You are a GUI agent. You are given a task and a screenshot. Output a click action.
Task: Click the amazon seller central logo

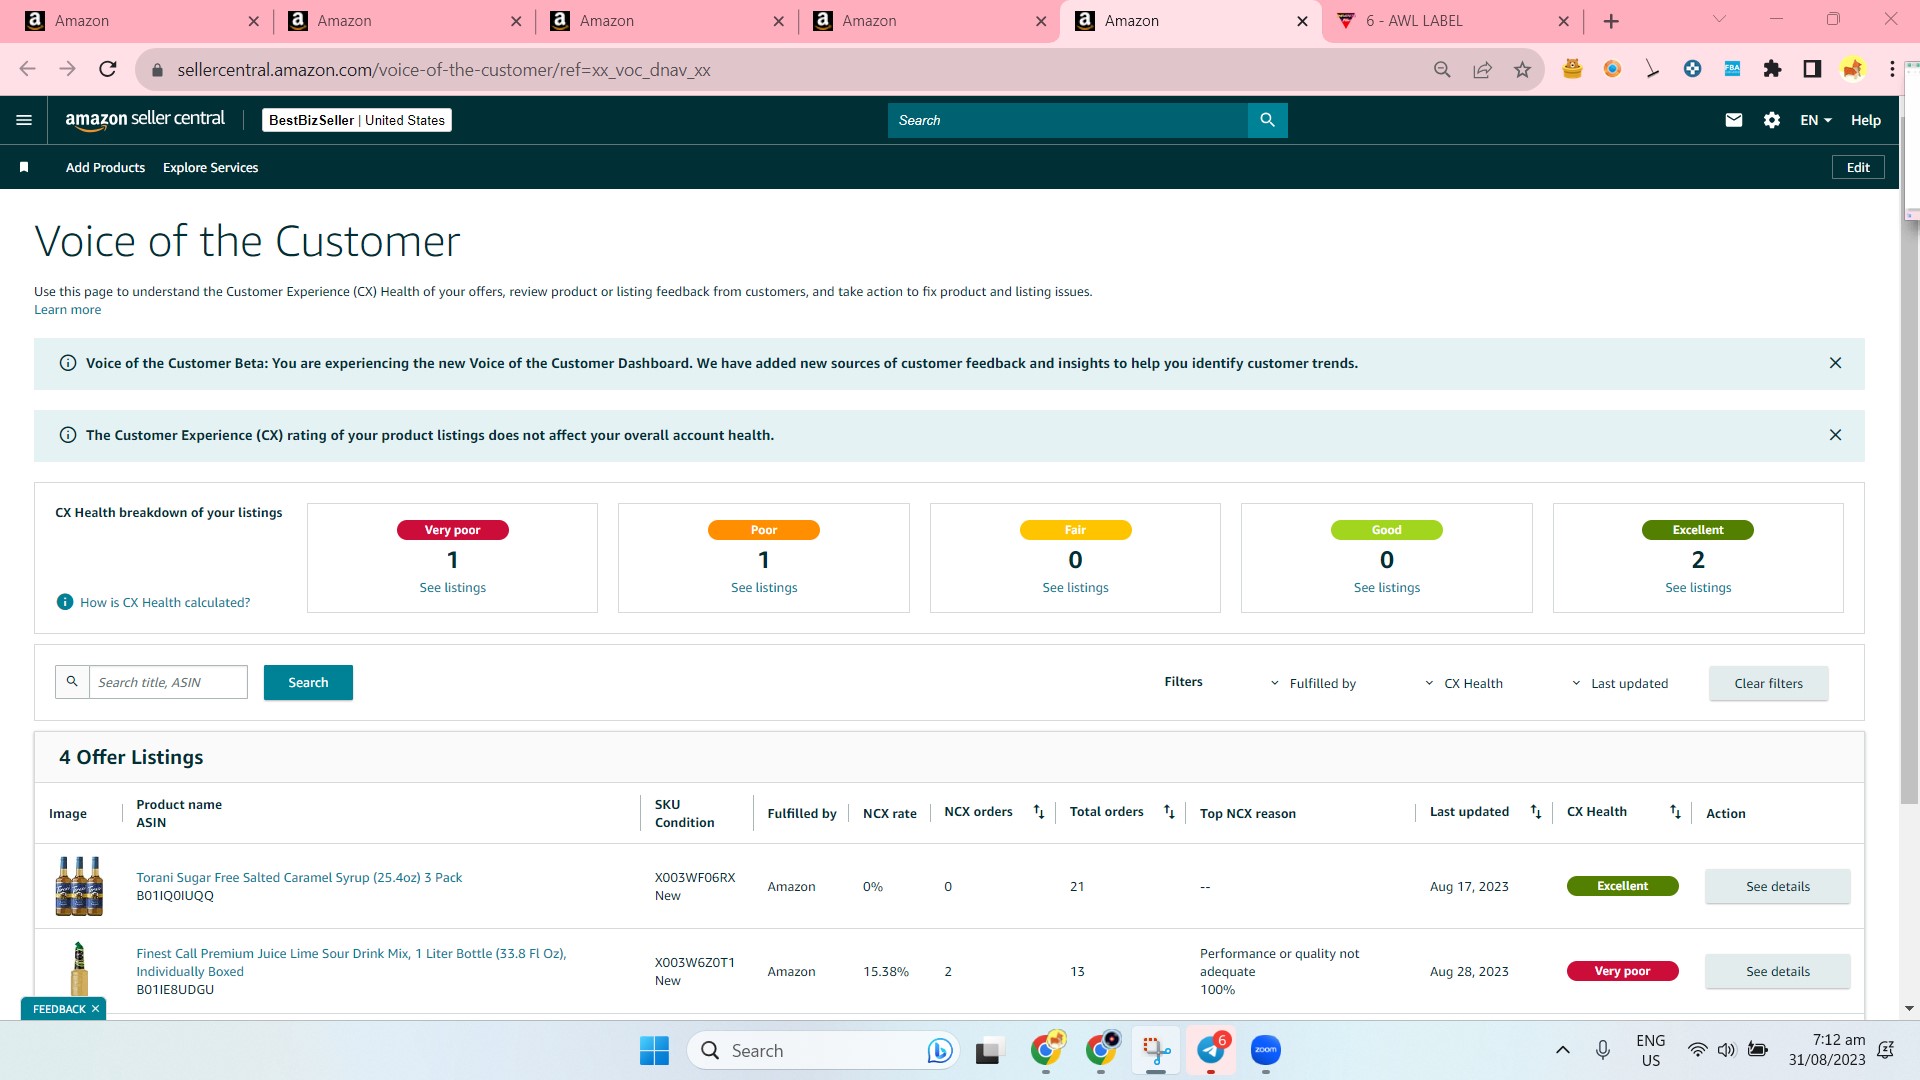[x=145, y=119]
